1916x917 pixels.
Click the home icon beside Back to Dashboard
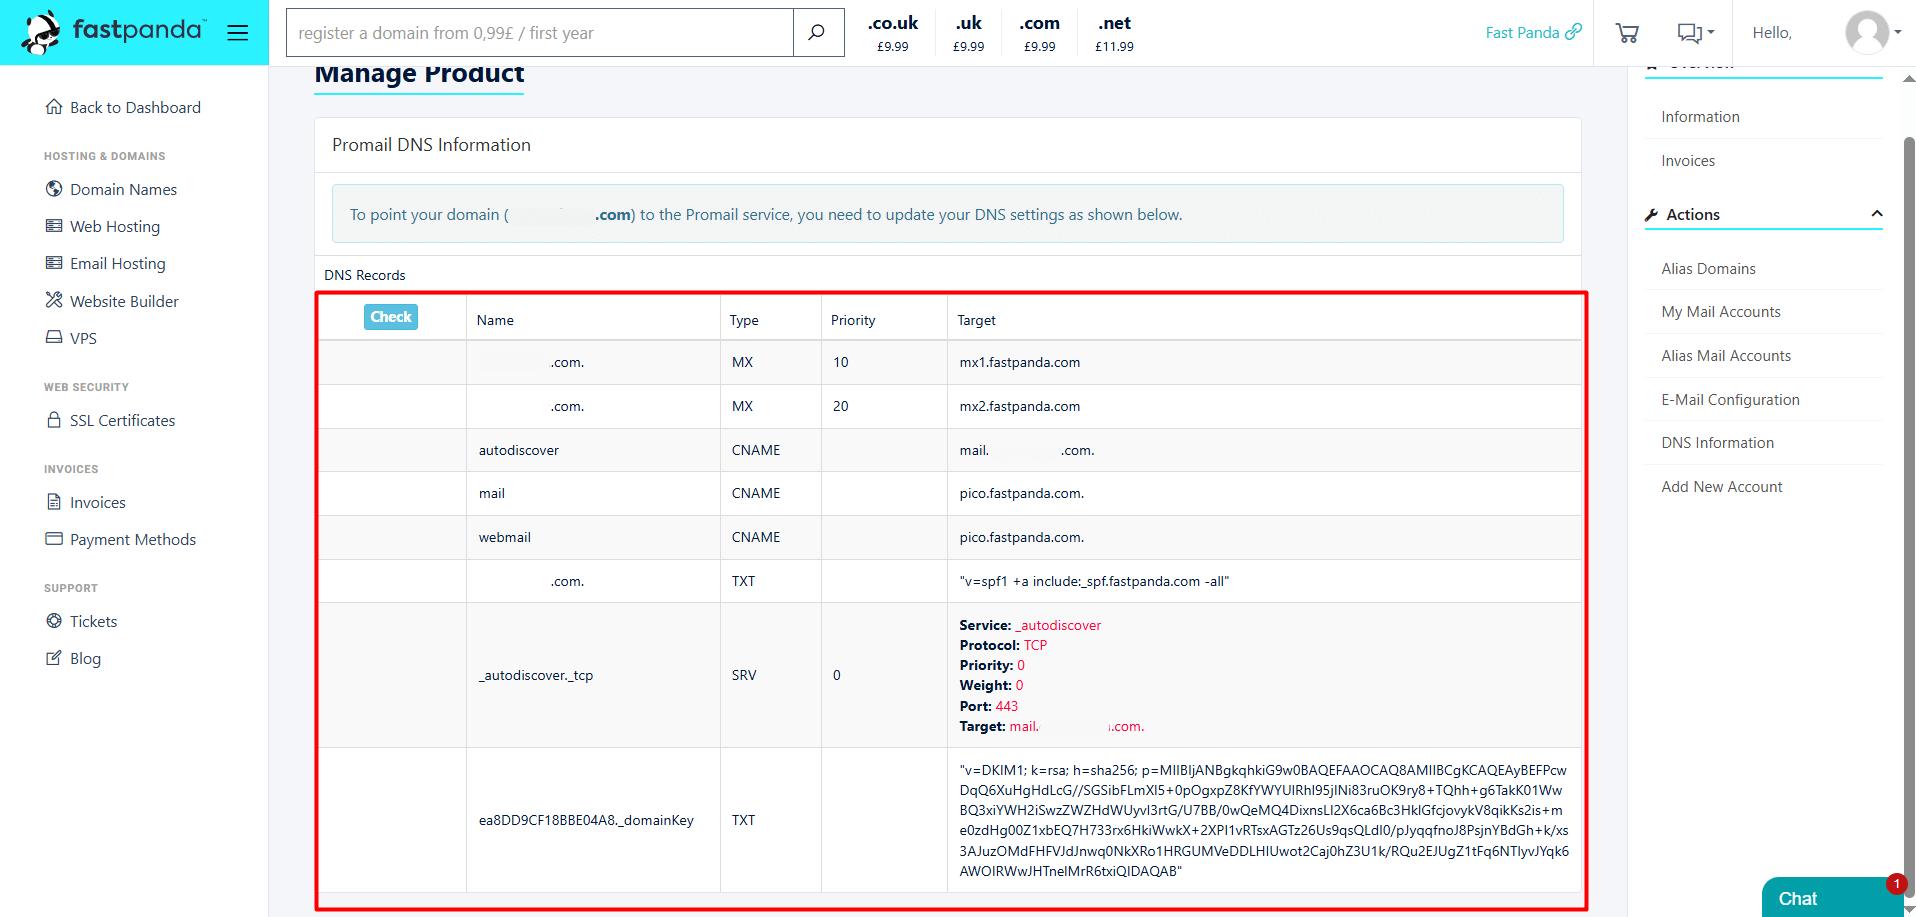pos(54,106)
